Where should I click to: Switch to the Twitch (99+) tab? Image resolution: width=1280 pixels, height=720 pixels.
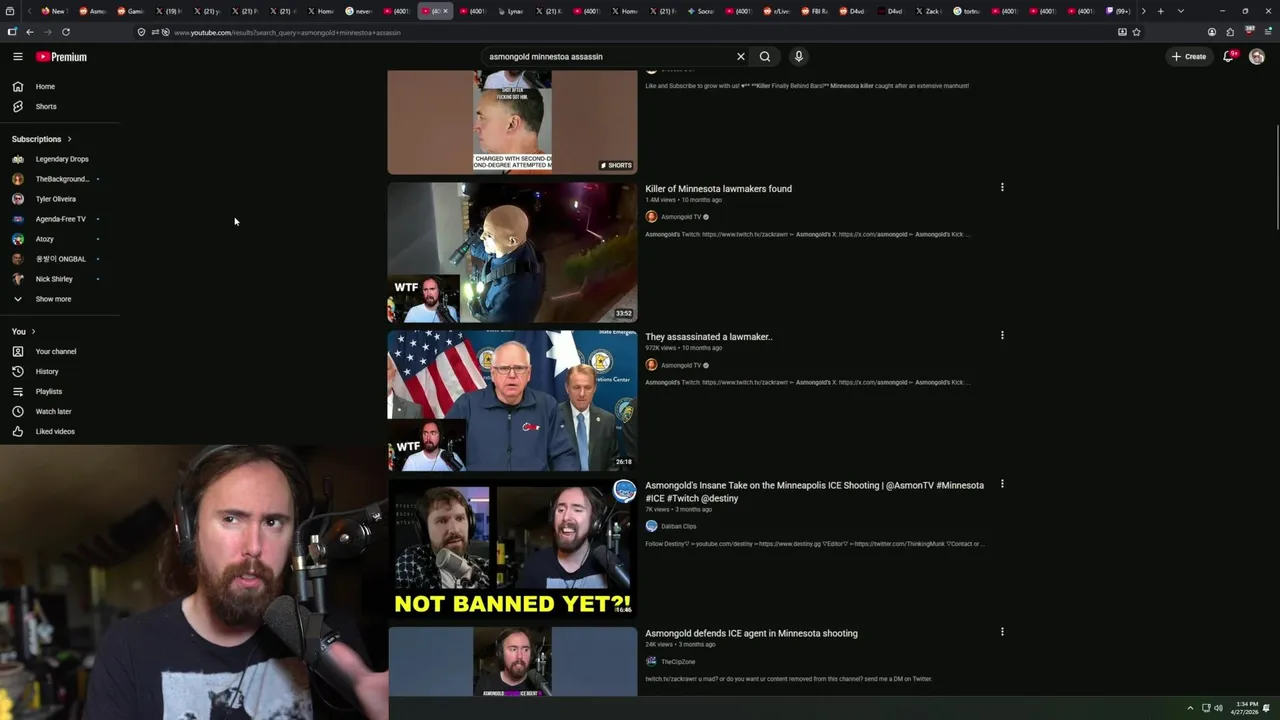[1118, 11]
